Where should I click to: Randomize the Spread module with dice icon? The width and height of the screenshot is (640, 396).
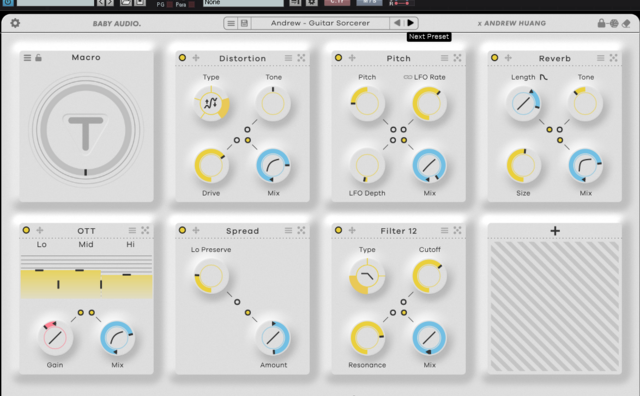pyautogui.click(x=301, y=230)
